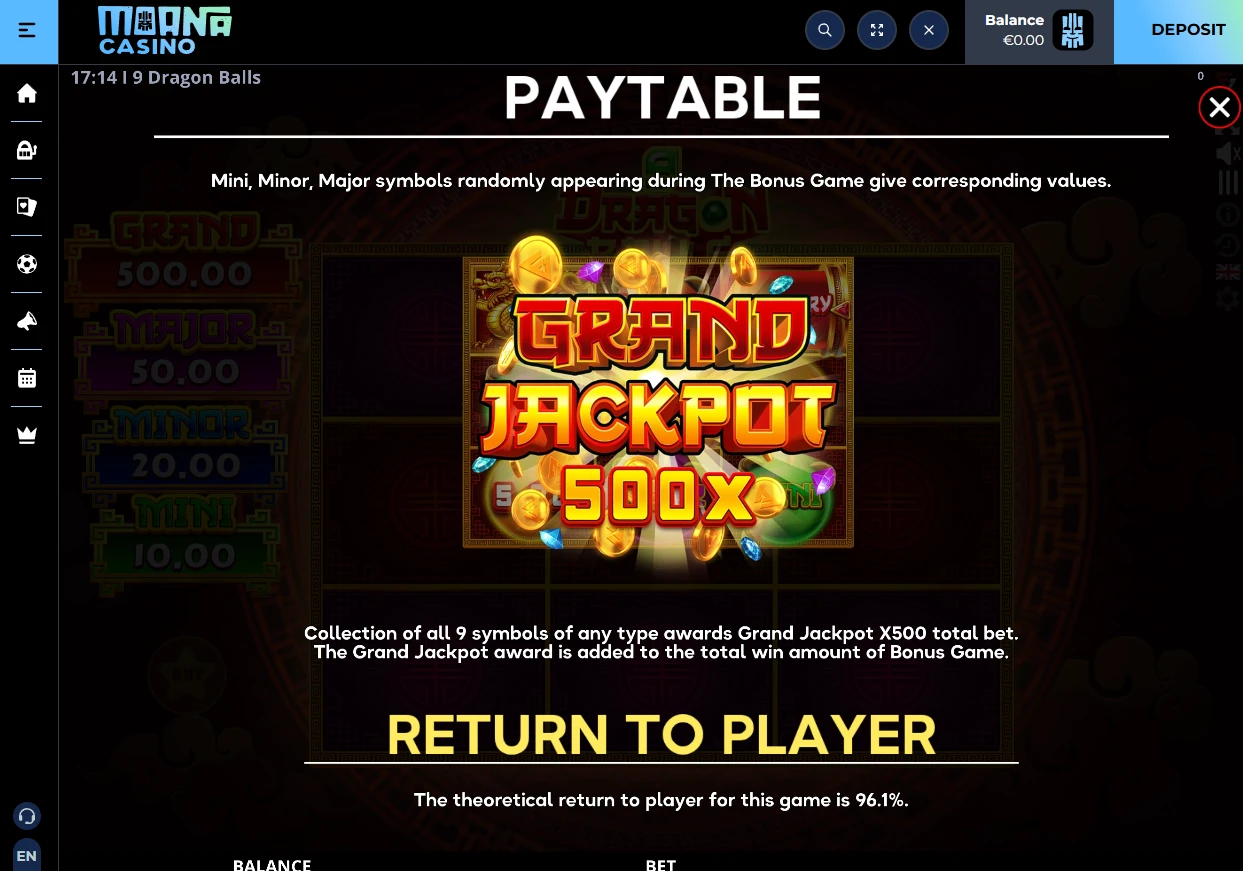Click the Moana Casino logo
The height and width of the screenshot is (871, 1243).
click(165, 30)
